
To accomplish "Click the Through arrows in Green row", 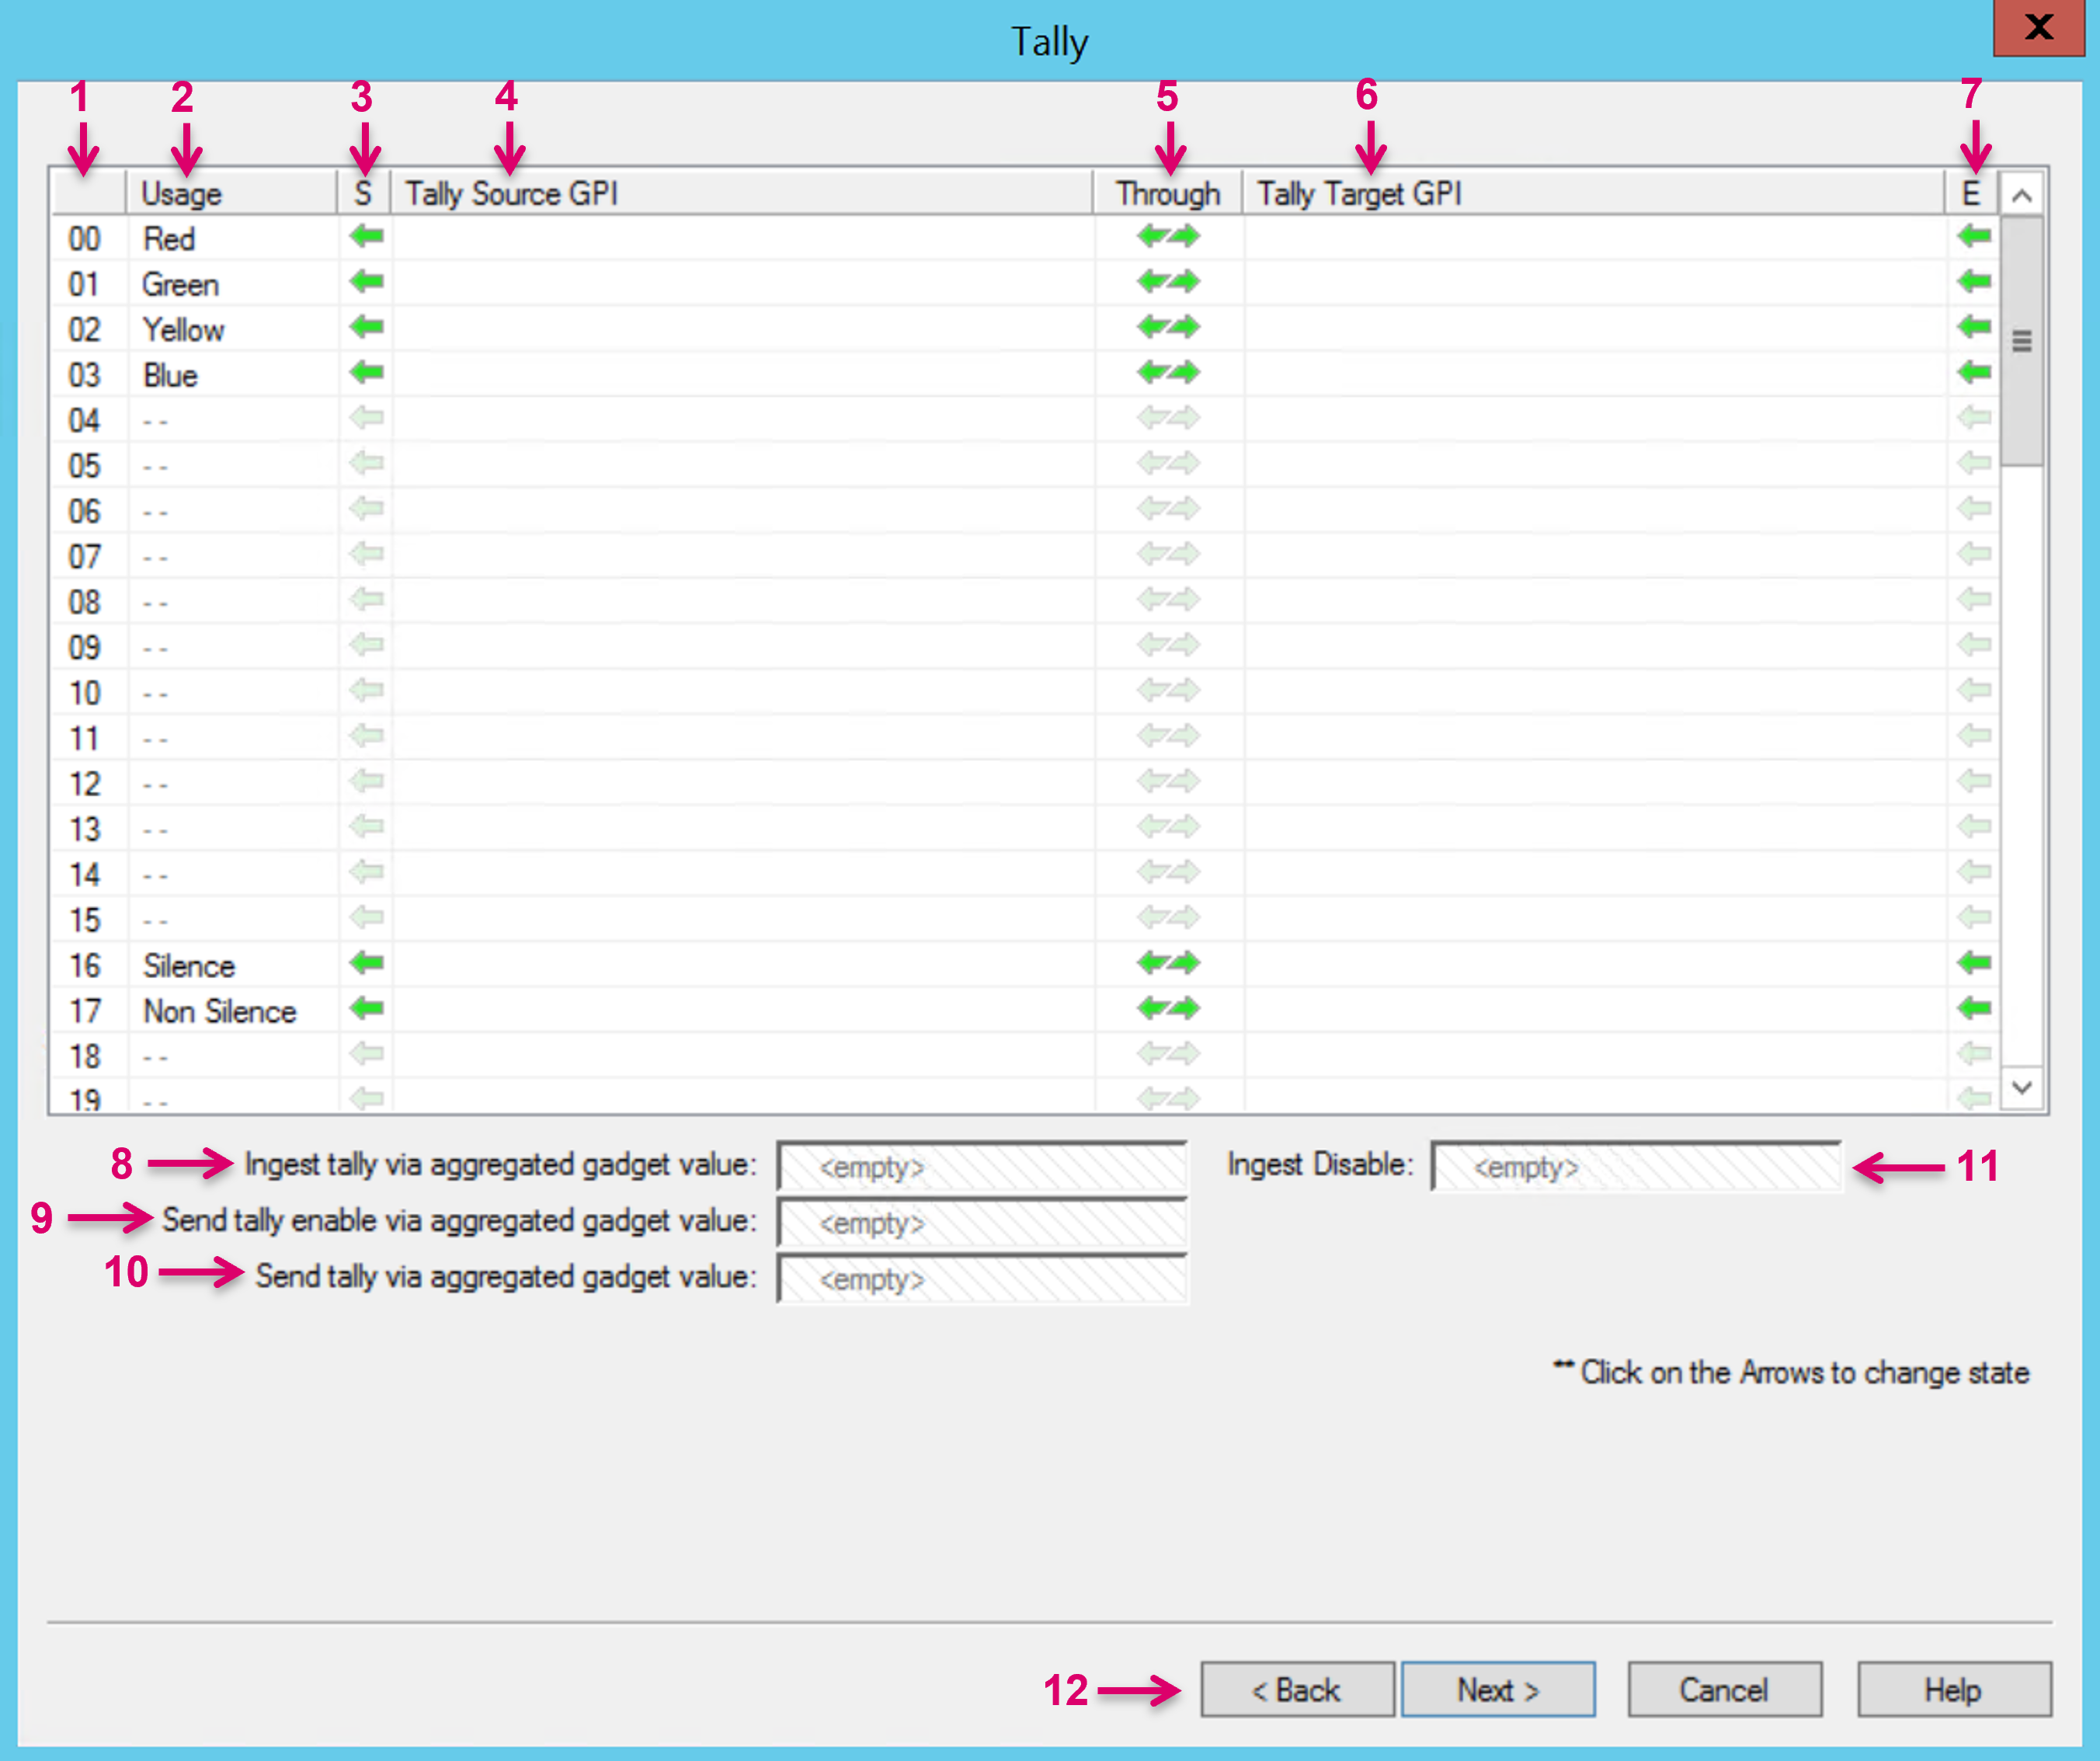I will [1168, 282].
